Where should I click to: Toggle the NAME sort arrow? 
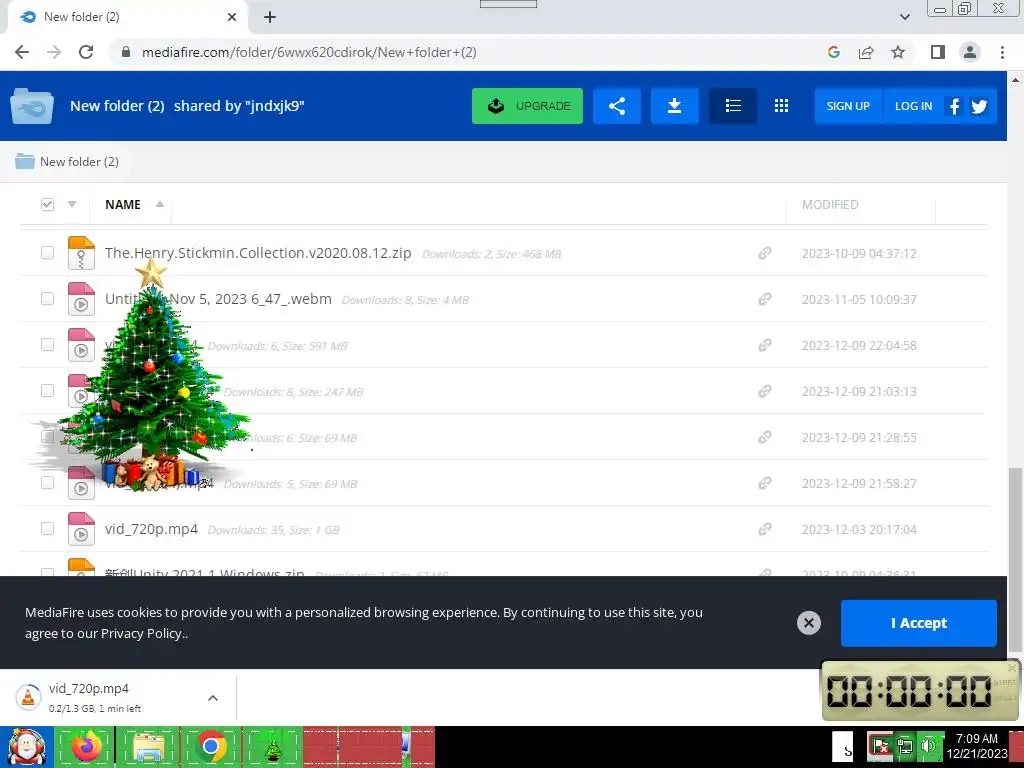[x=159, y=204]
